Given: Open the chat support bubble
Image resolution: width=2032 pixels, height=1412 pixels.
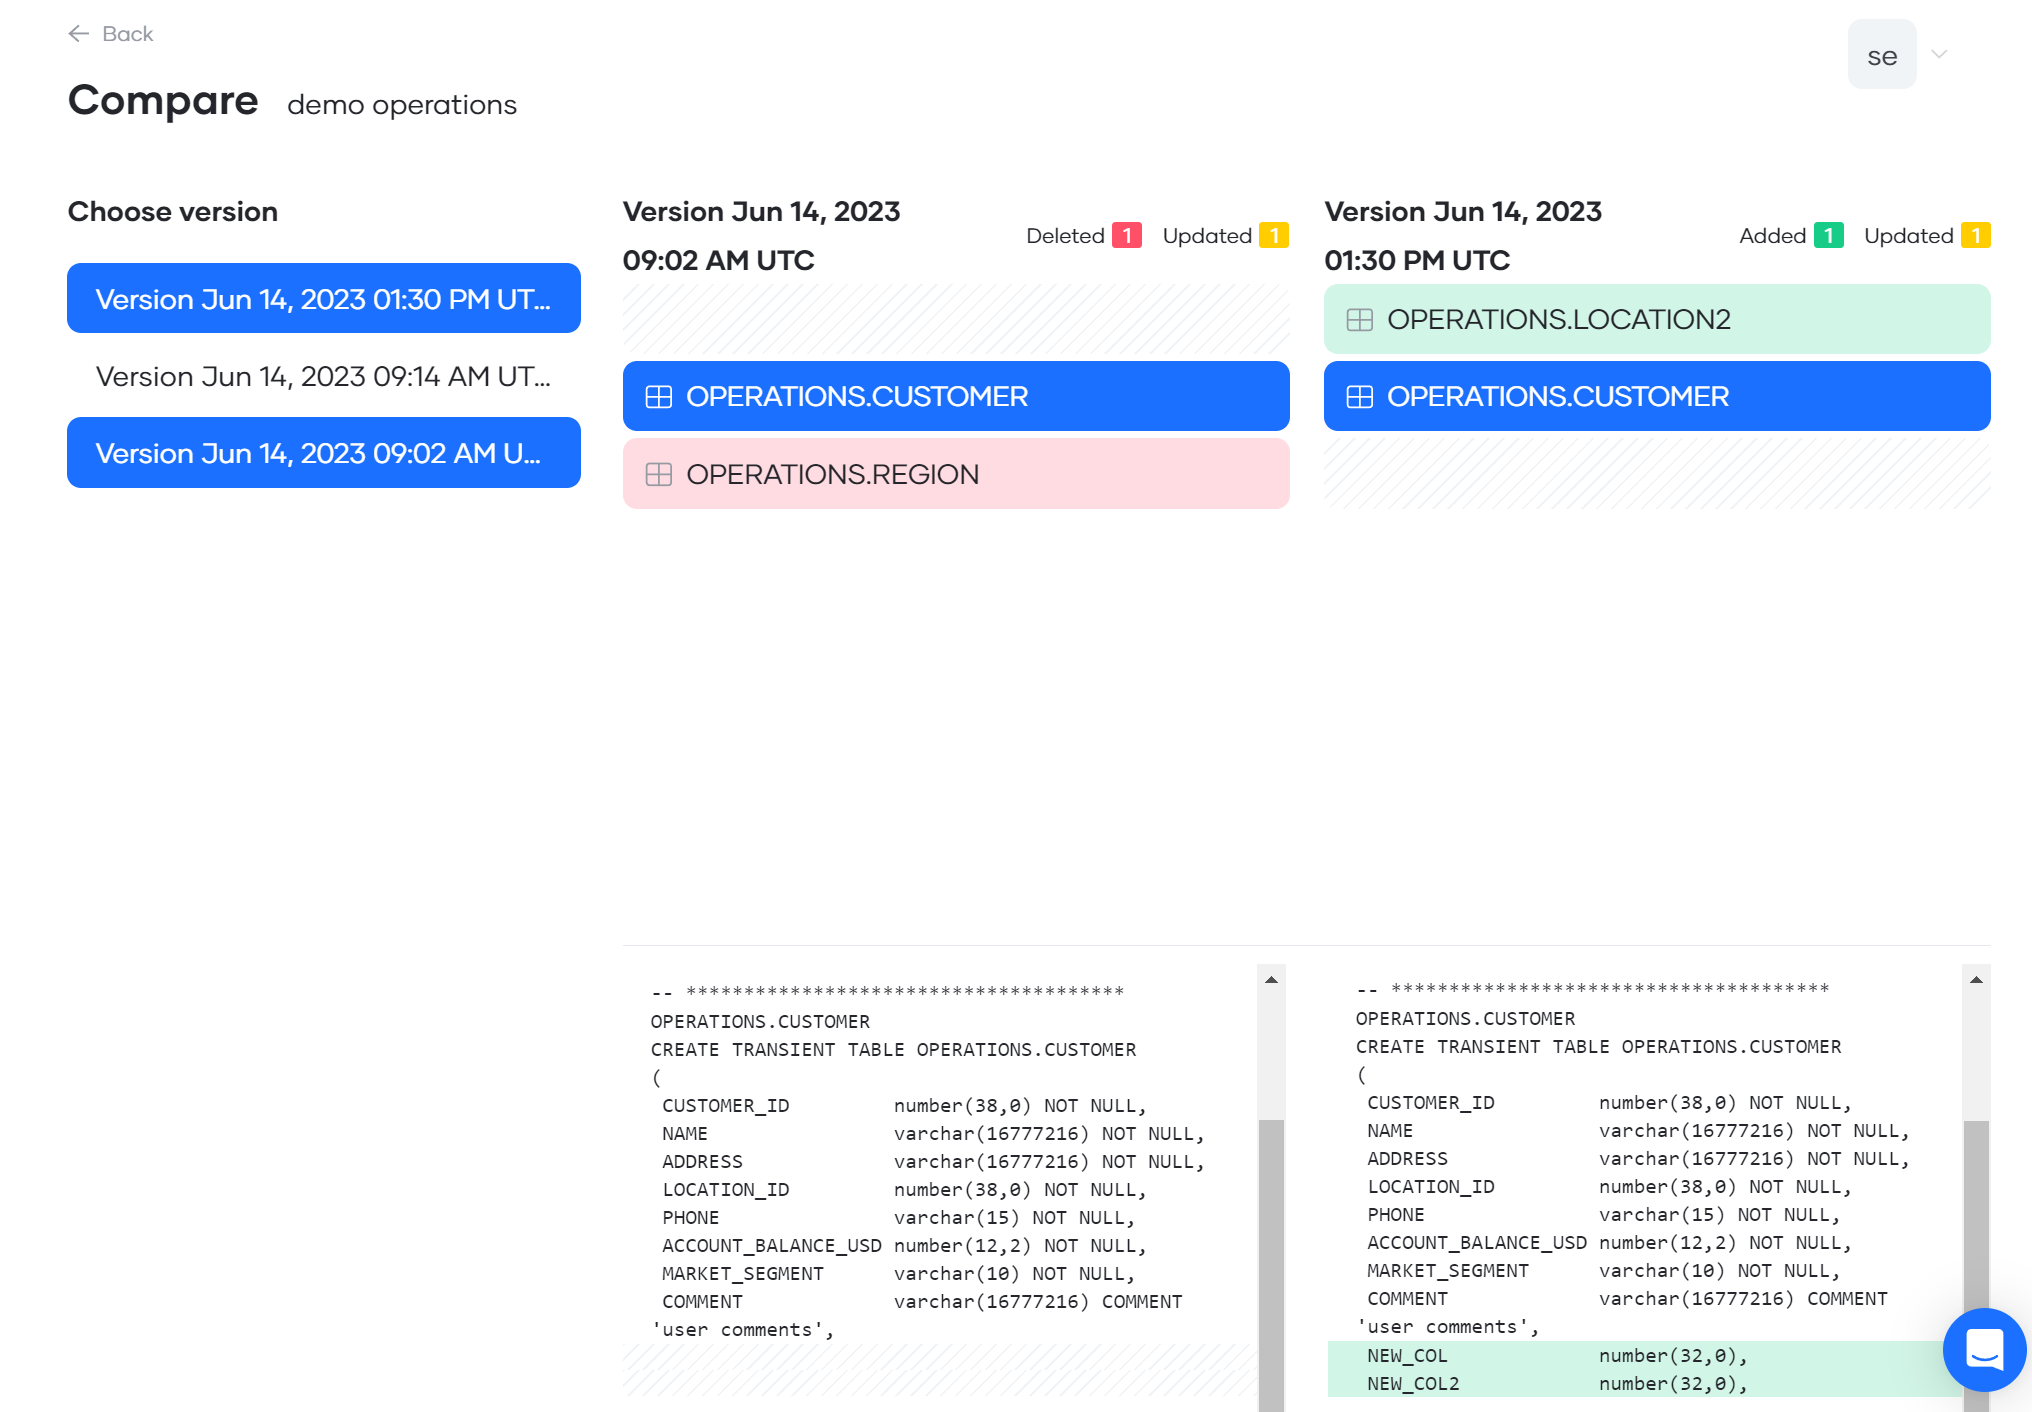Looking at the screenshot, I should click(1984, 1350).
